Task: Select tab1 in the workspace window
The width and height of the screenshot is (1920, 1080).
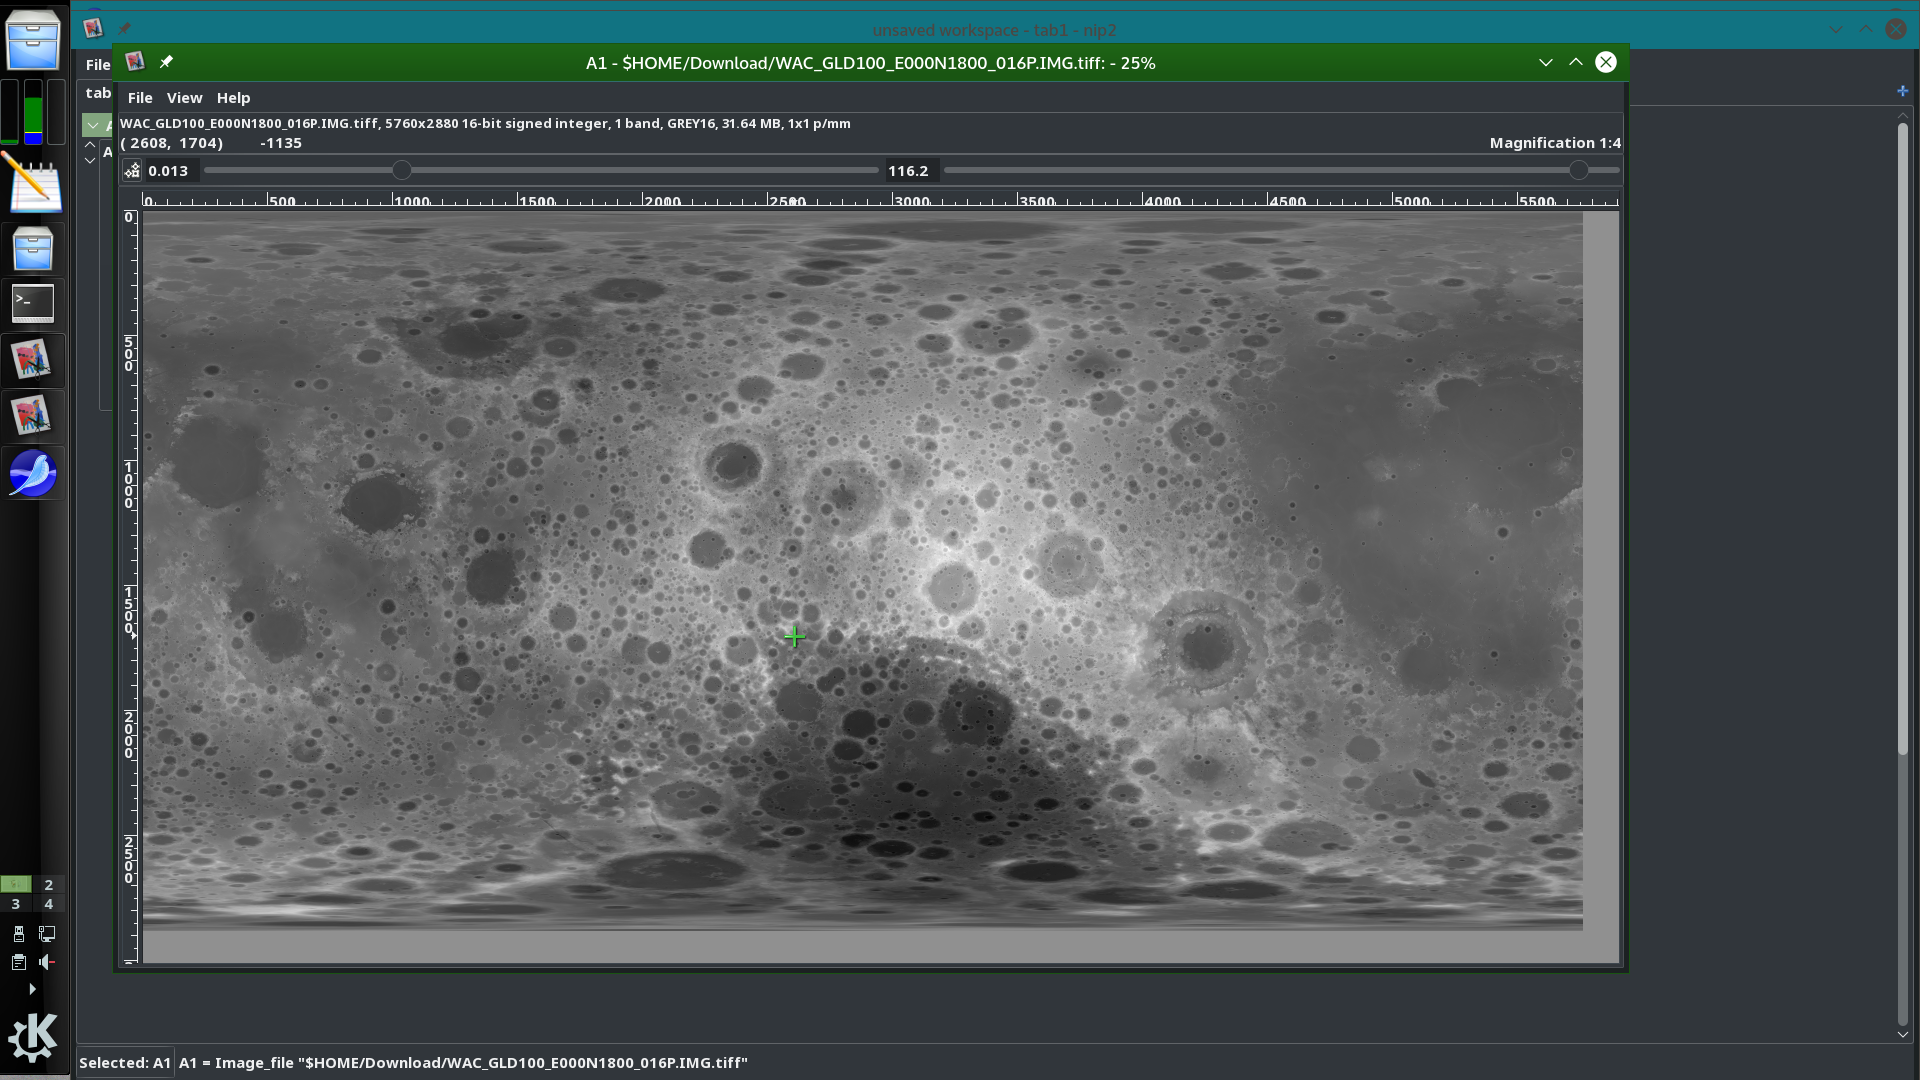Action: (98, 93)
